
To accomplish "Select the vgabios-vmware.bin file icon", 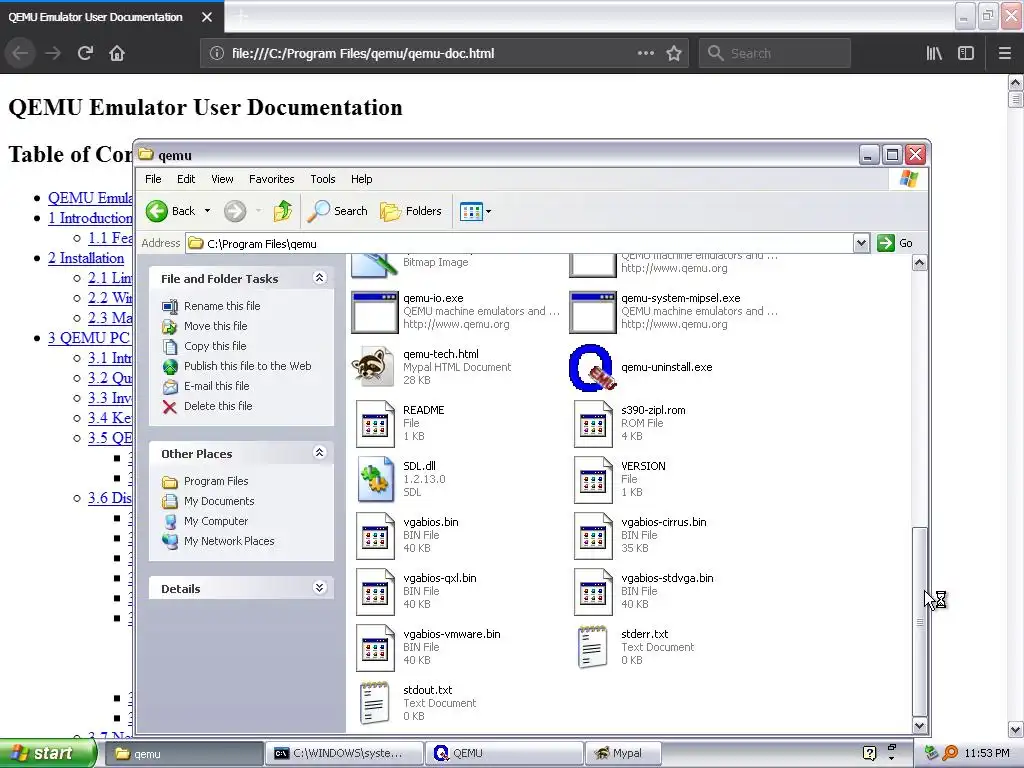I will 375,648.
